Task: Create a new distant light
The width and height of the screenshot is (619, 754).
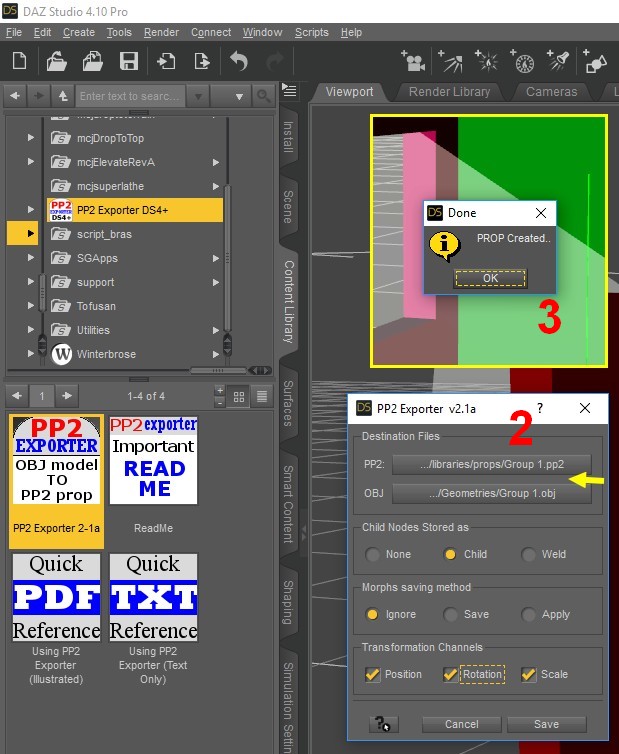Action: (451, 62)
